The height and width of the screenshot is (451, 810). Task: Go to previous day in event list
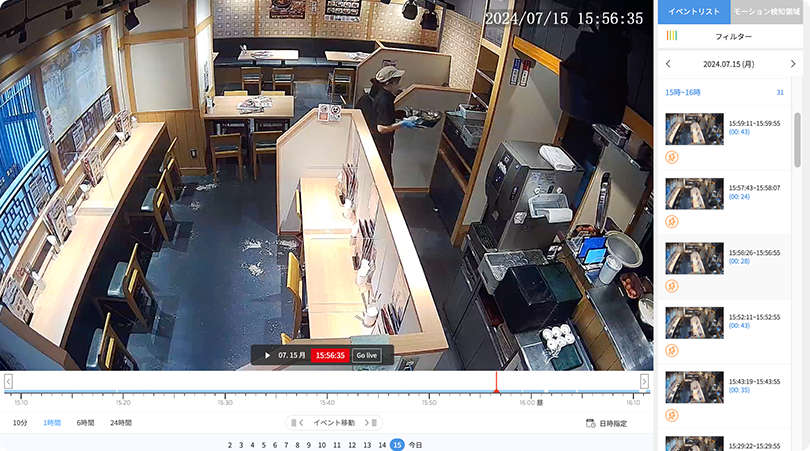pos(669,64)
